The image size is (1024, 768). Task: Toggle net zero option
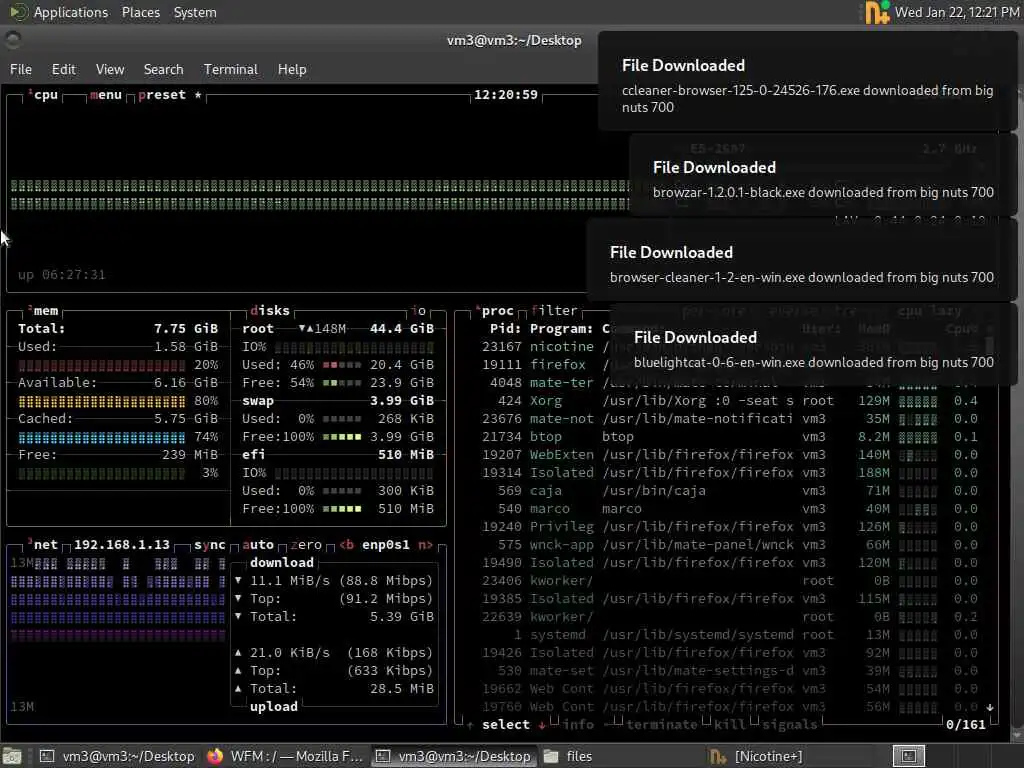306,545
